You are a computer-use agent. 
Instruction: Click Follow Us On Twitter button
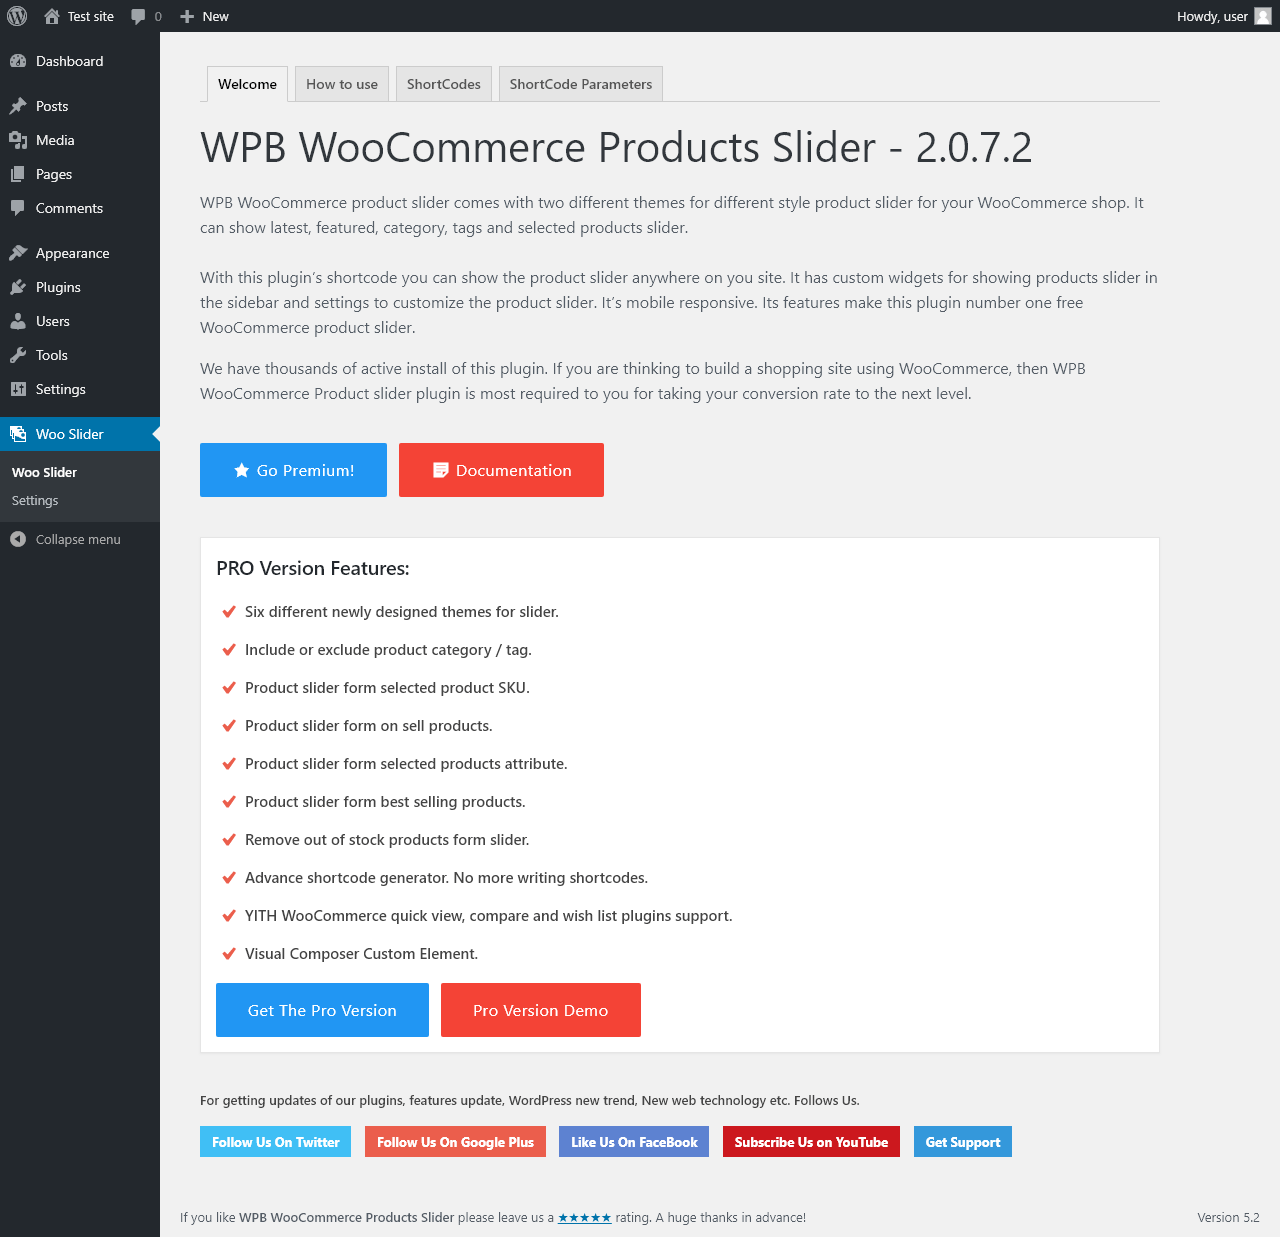click(x=275, y=1142)
